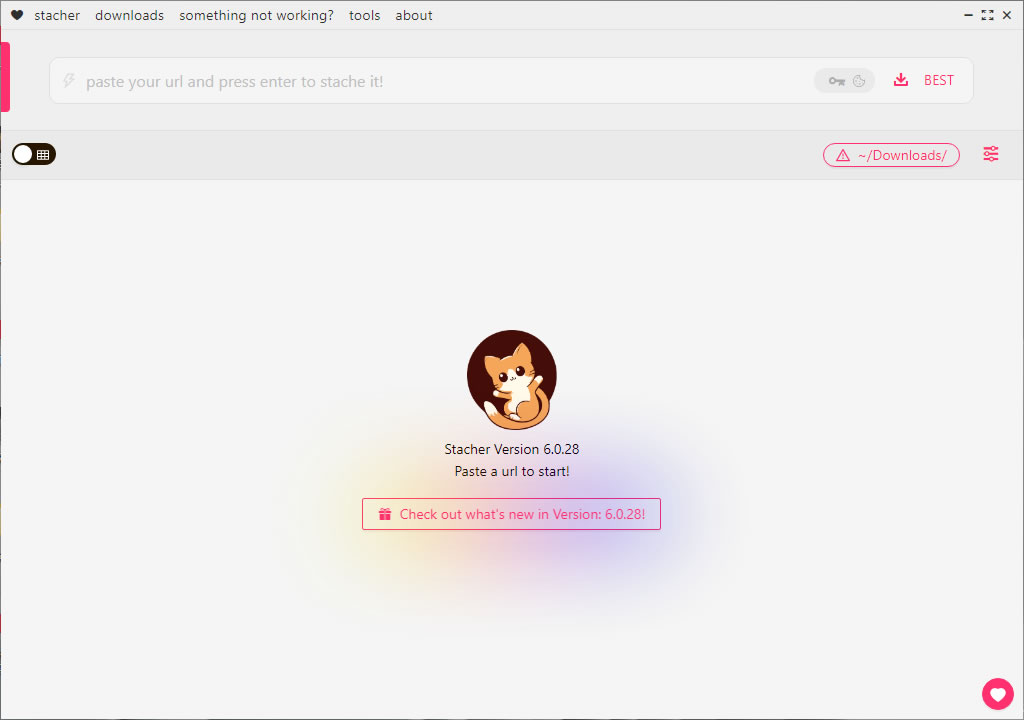
Task: Open the key and cookie authentication options
Action: (x=844, y=81)
